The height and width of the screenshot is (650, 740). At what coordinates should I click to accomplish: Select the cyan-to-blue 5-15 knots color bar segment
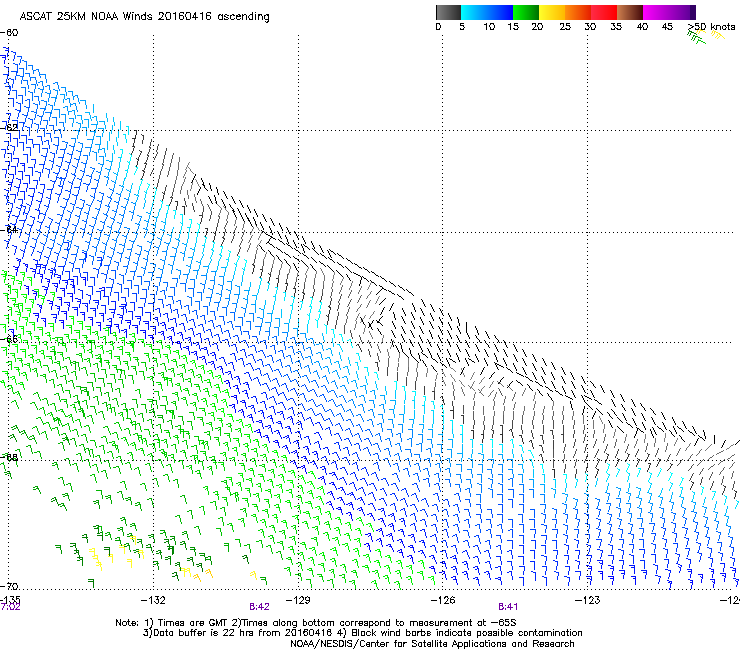tap(487, 12)
